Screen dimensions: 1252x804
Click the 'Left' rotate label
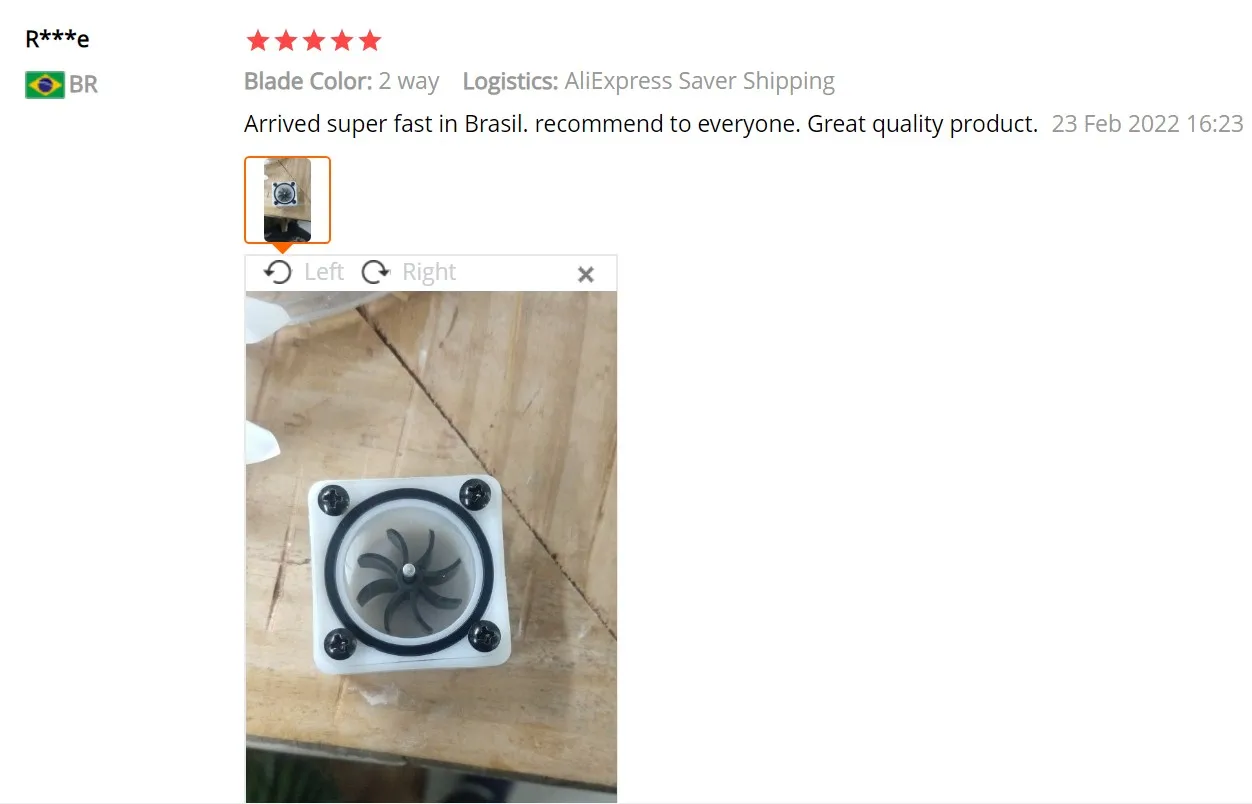coord(324,272)
